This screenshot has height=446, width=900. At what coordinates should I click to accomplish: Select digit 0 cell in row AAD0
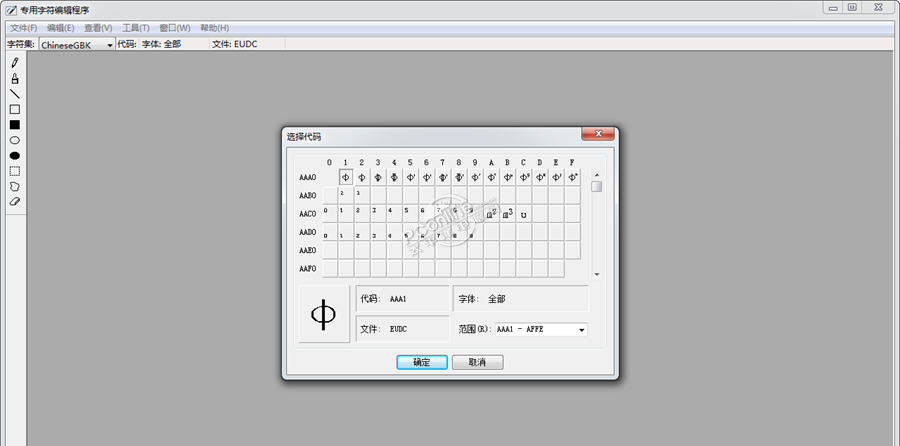click(329, 232)
